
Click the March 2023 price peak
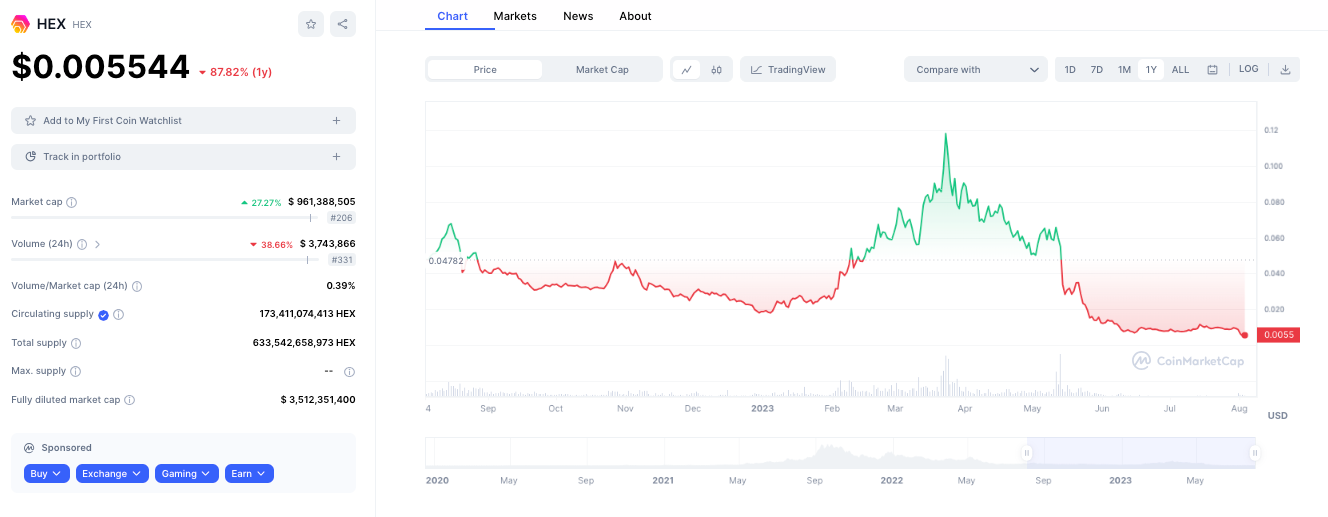point(945,133)
